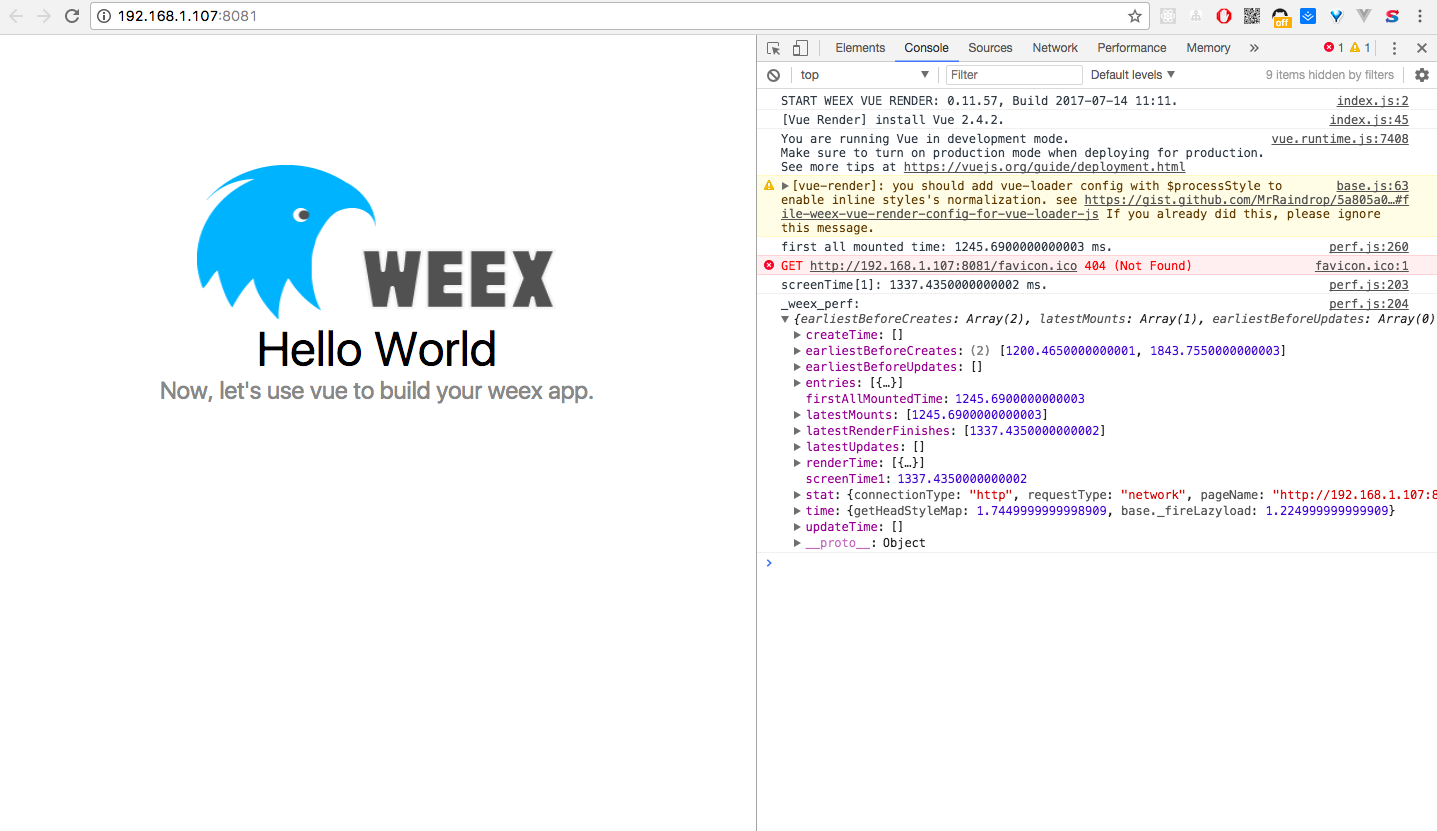Open the perf.js:260 source link
The width and height of the screenshot is (1437, 831).
(x=1368, y=247)
